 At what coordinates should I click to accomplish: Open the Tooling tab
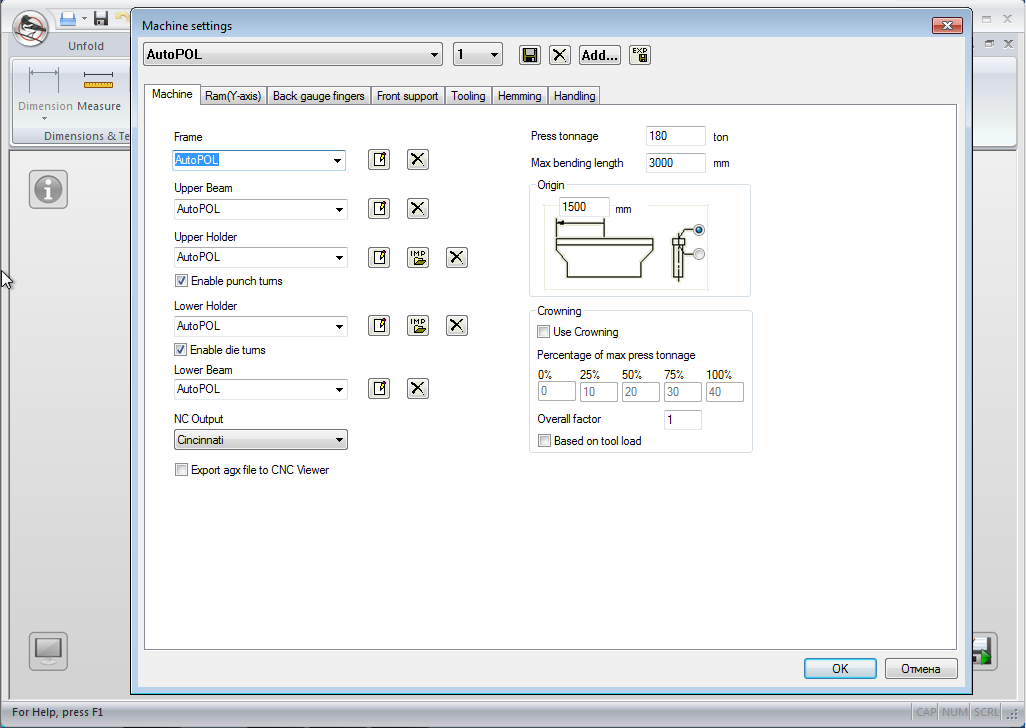tap(468, 96)
